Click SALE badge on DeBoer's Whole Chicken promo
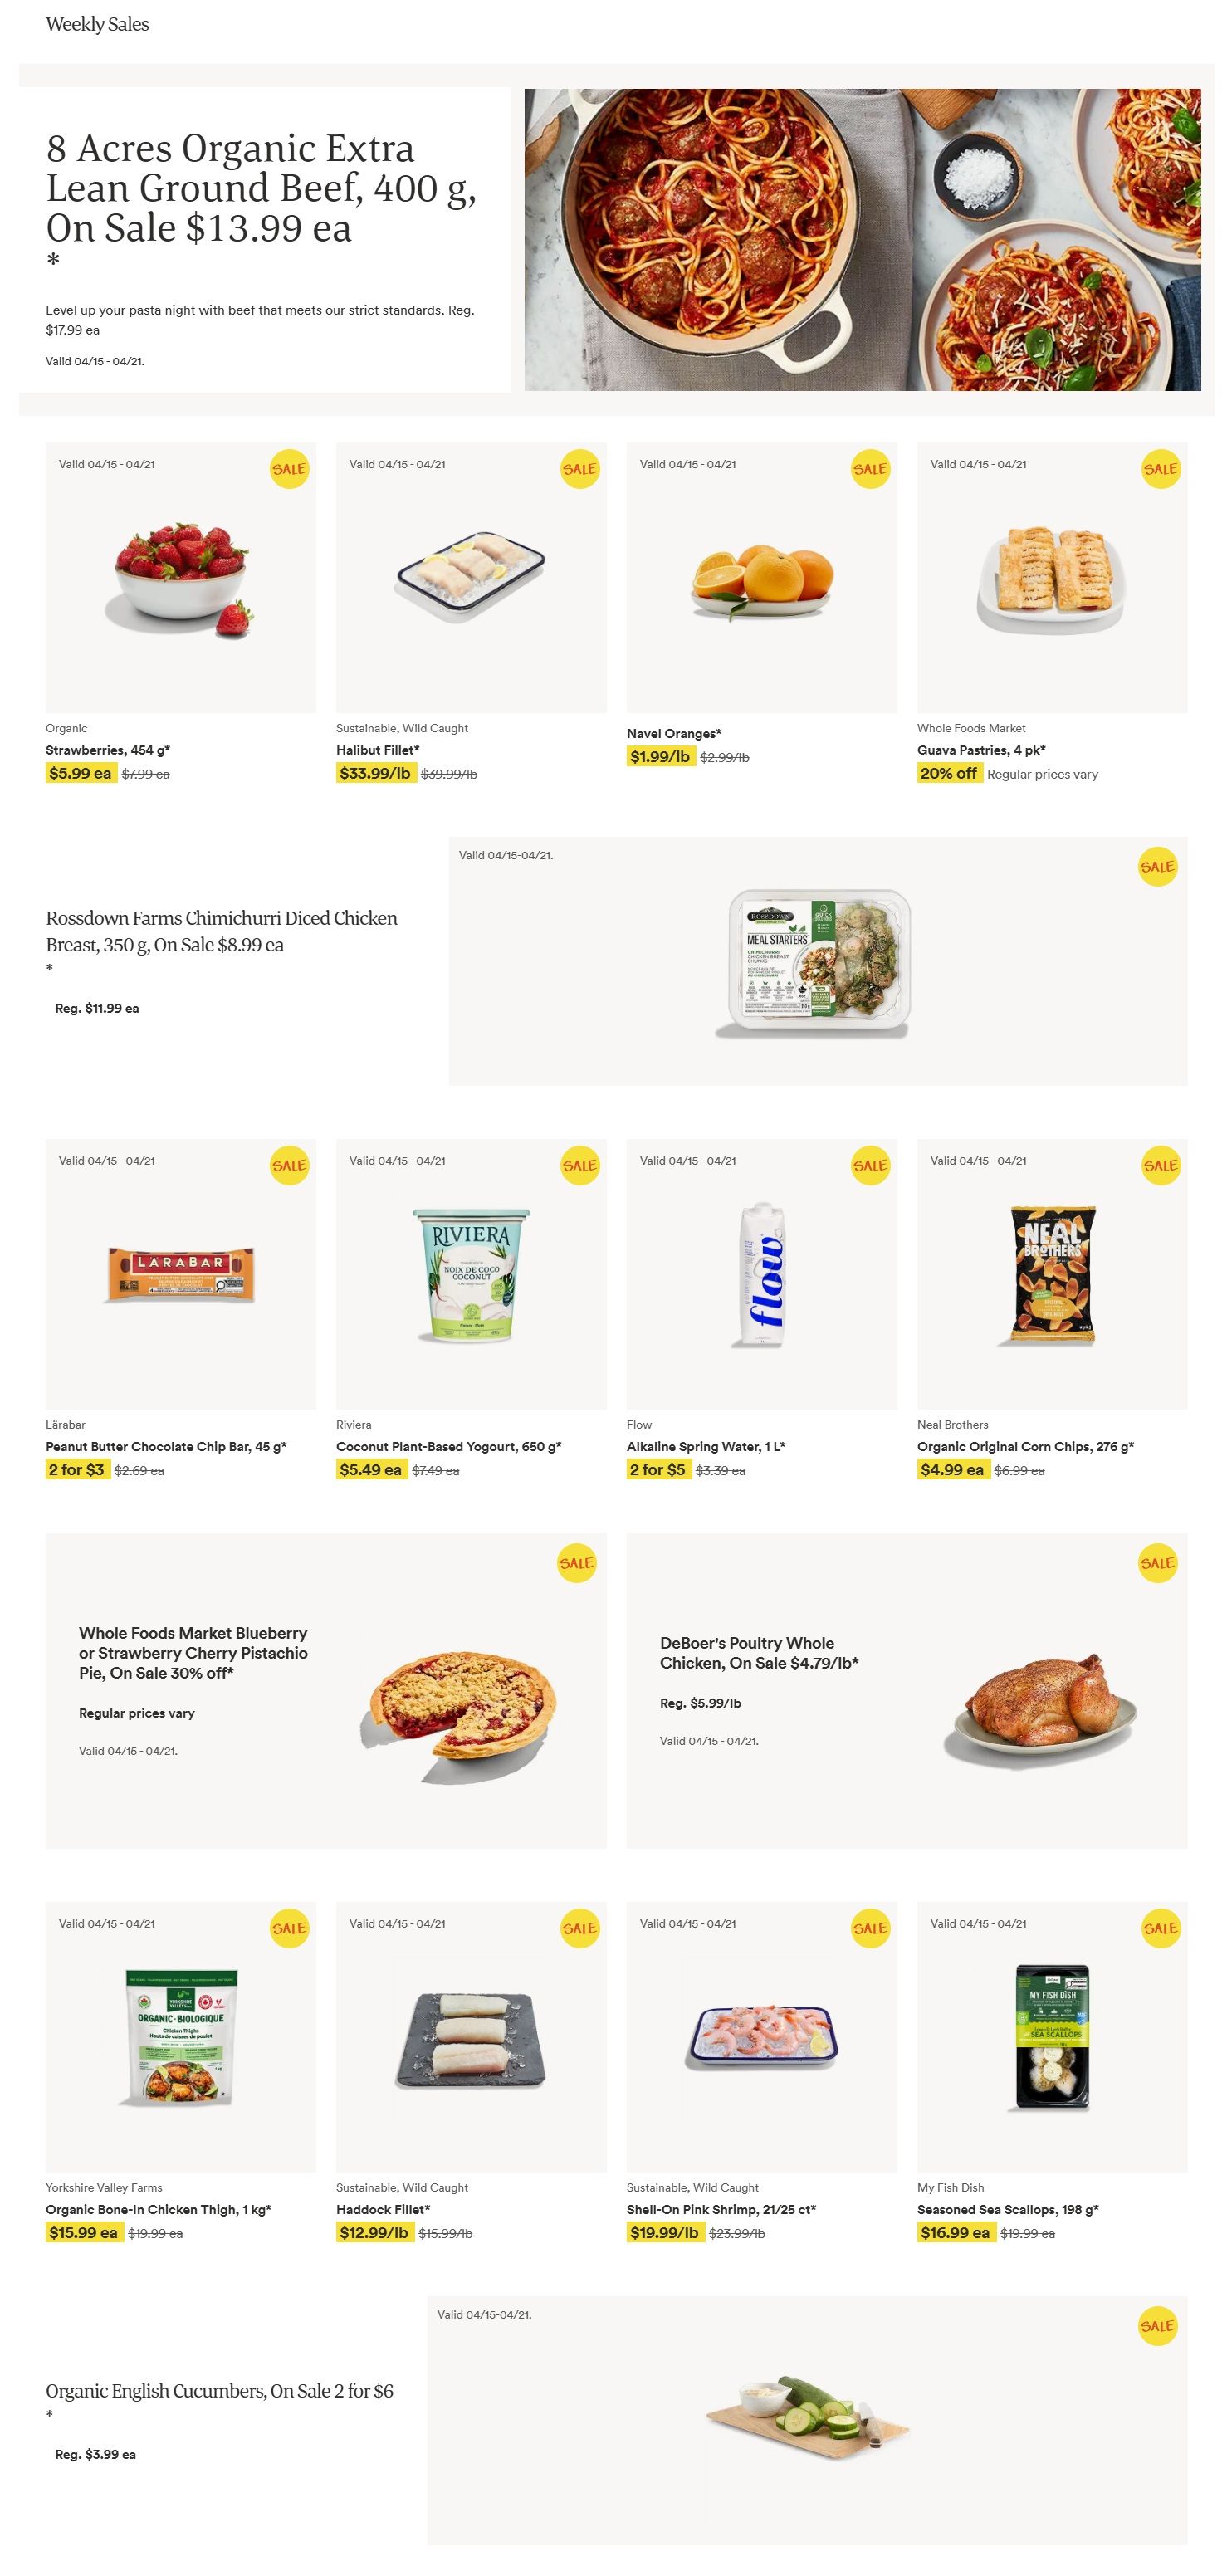The image size is (1227, 2576). pos(1157,1563)
